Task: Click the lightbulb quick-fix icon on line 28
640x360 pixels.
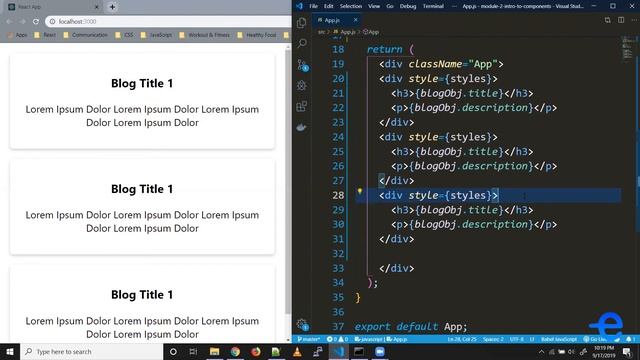Action: pos(360,191)
